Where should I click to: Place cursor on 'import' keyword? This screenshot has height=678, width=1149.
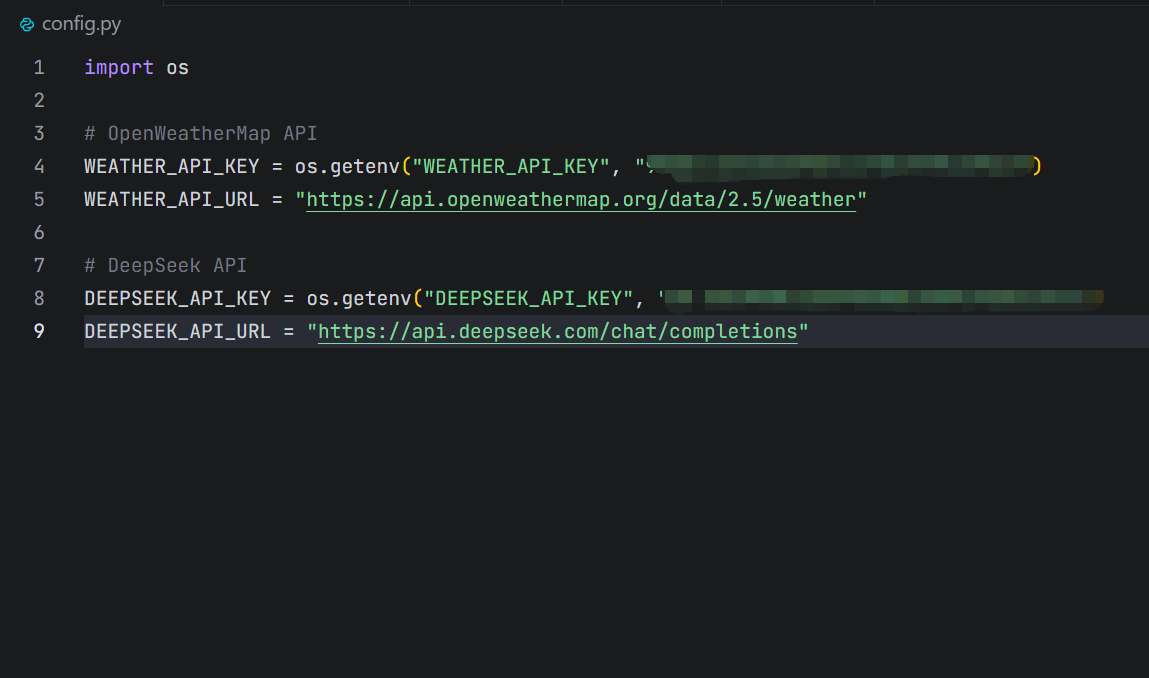pyautogui.click(x=119, y=67)
